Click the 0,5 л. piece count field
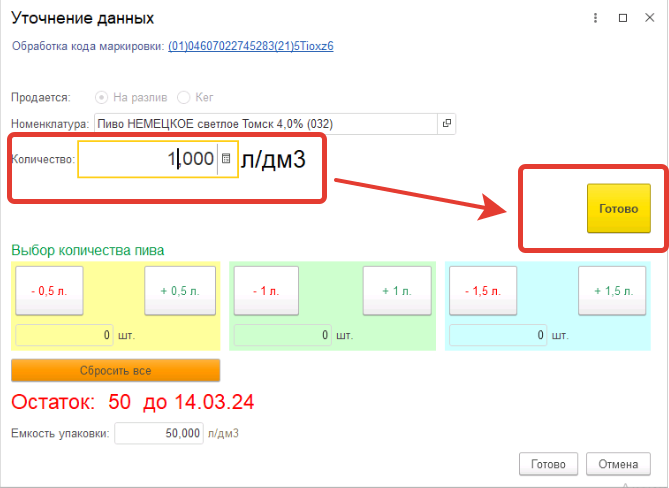This screenshot has height=488, width=669. pyautogui.click(x=64, y=335)
